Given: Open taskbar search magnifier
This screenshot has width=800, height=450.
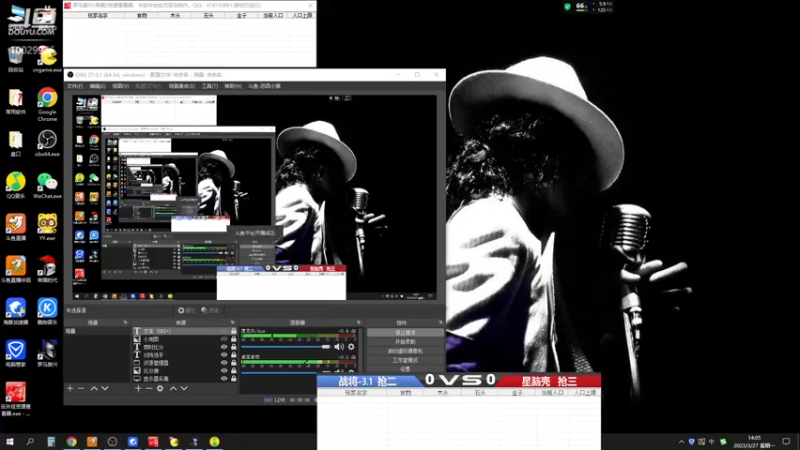Looking at the screenshot, I should 30,441.
